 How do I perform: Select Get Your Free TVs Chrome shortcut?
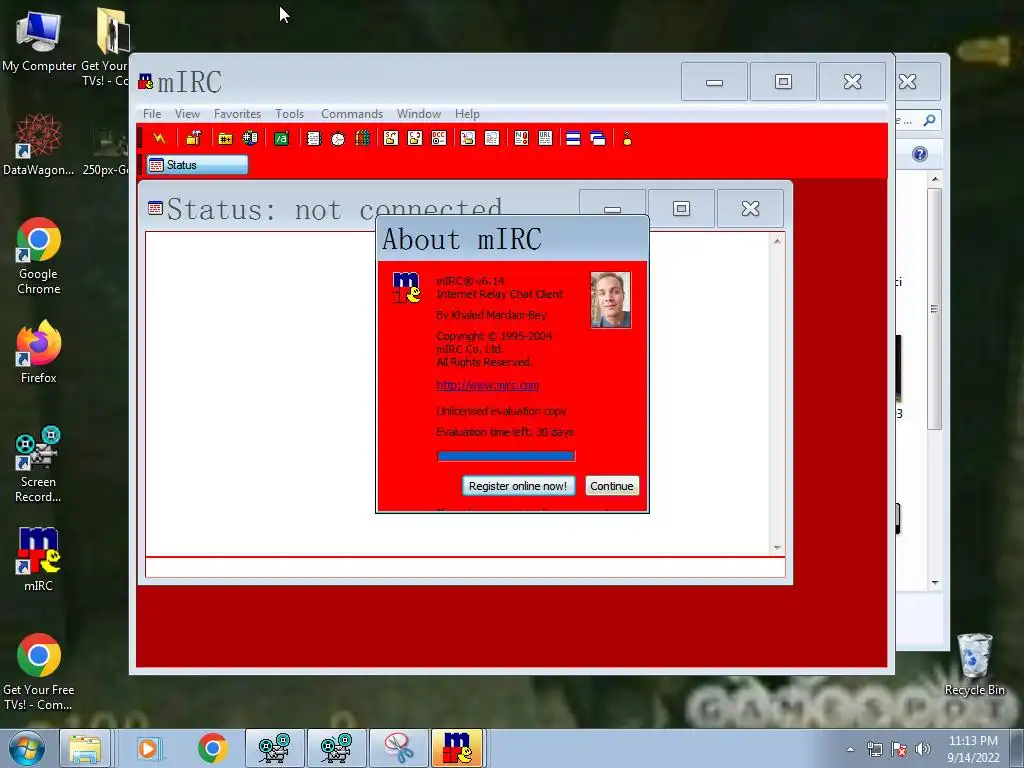click(x=39, y=672)
